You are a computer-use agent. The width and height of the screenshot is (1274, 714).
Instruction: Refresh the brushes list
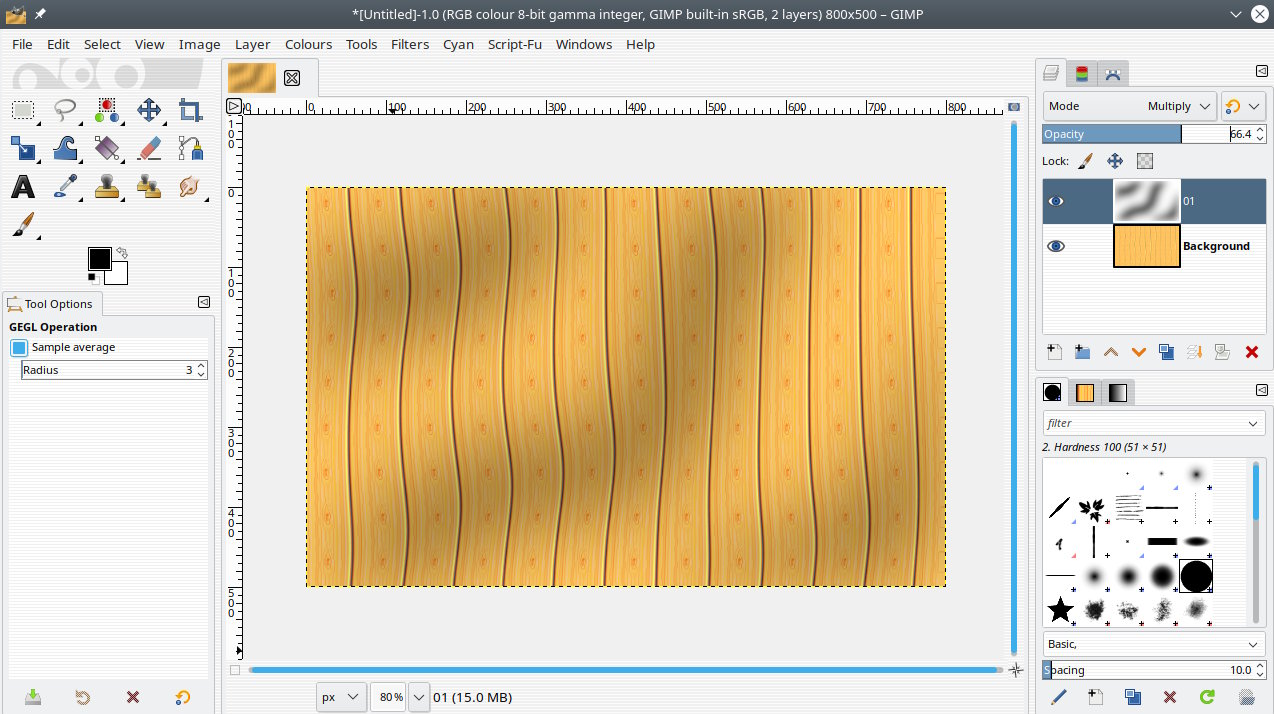coord(1207,697)
